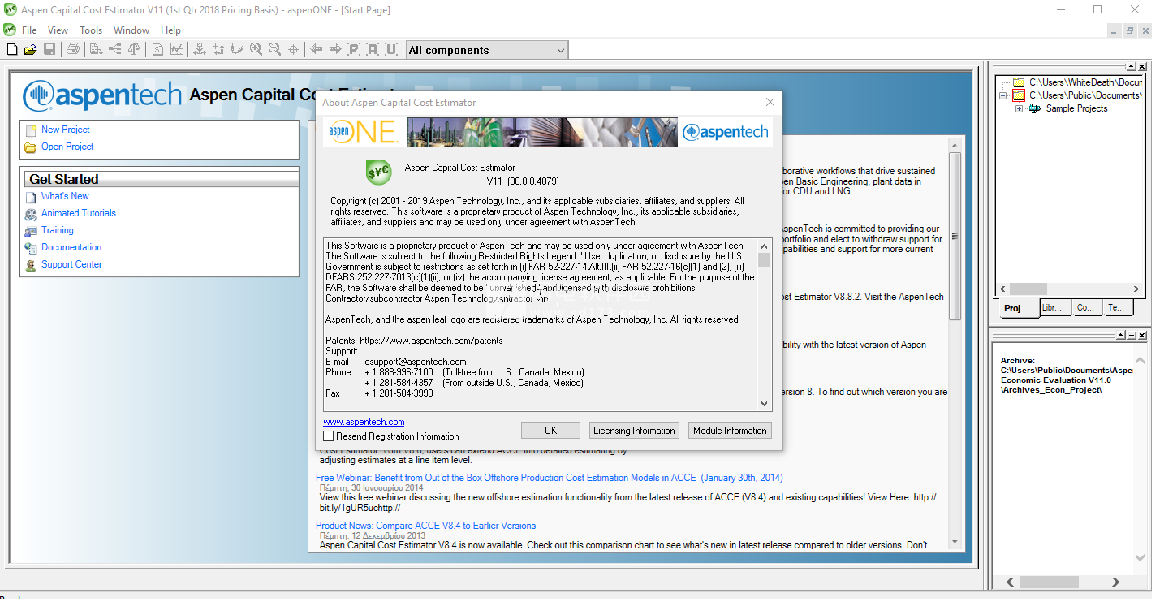This screenshot has height=599, width=1152.
Task: Select the C:\Users\WhiteDeath tree item
Action: 1085,82
